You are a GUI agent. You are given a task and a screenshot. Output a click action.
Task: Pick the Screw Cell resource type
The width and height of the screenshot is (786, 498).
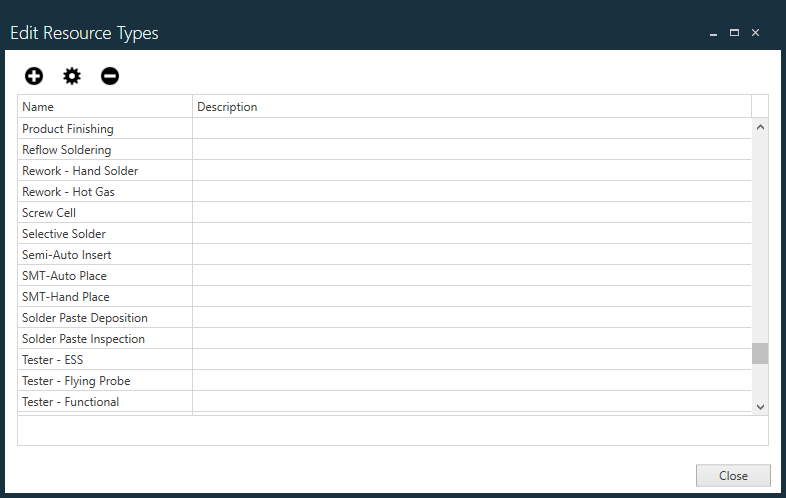49,213
